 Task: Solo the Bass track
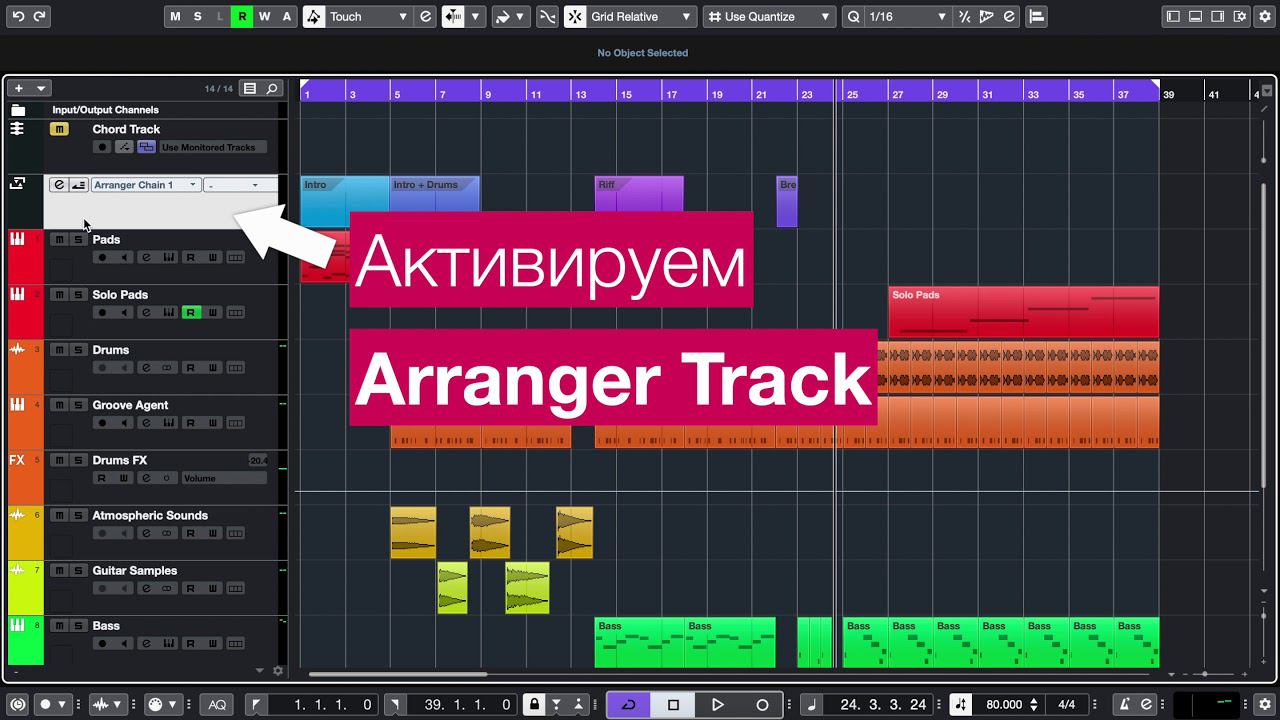78,626
